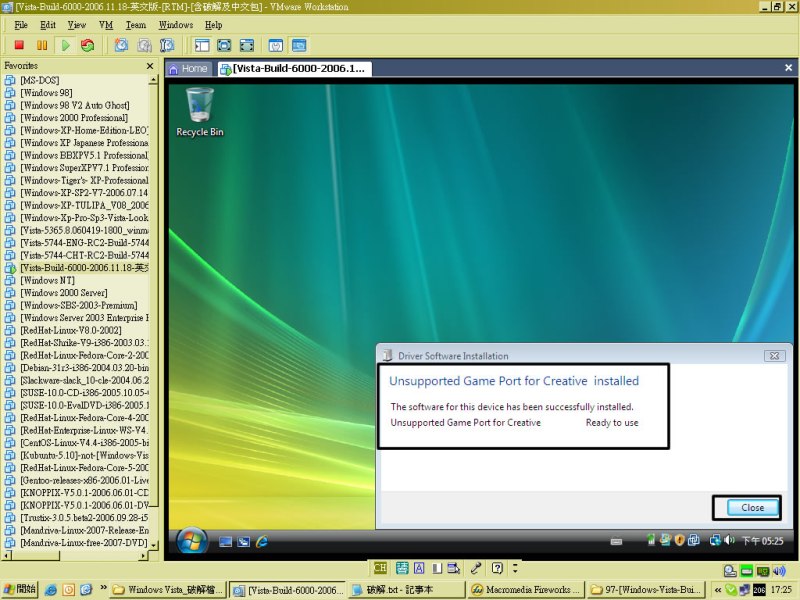Click the Favorites horizontal scroll-right arrow
Image resolution: width=800 pixels, height=600 pixels.
coord(143,555)
